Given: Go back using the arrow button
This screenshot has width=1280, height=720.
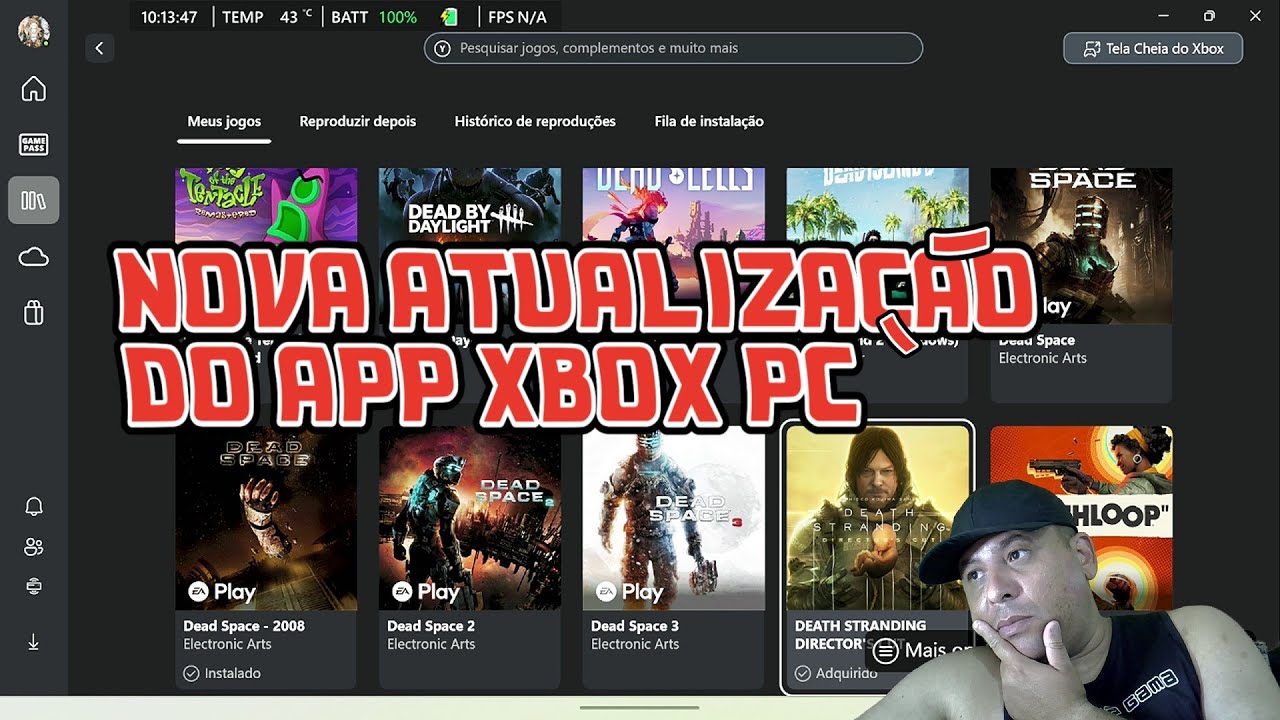Looking at the screenshot, I should tap(99, 48).
